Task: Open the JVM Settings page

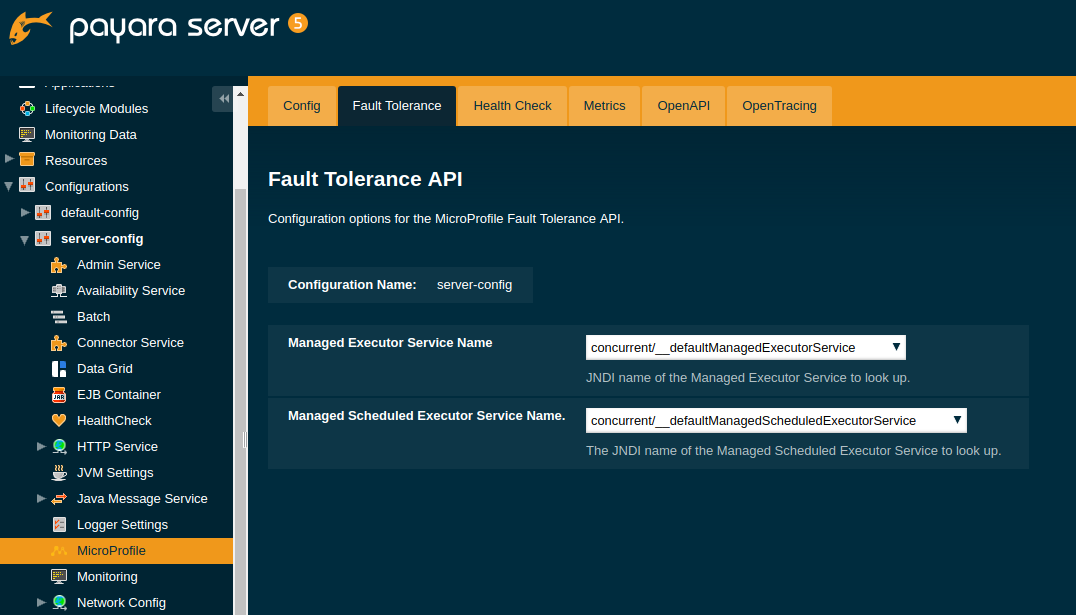Action: pos(115,472)
